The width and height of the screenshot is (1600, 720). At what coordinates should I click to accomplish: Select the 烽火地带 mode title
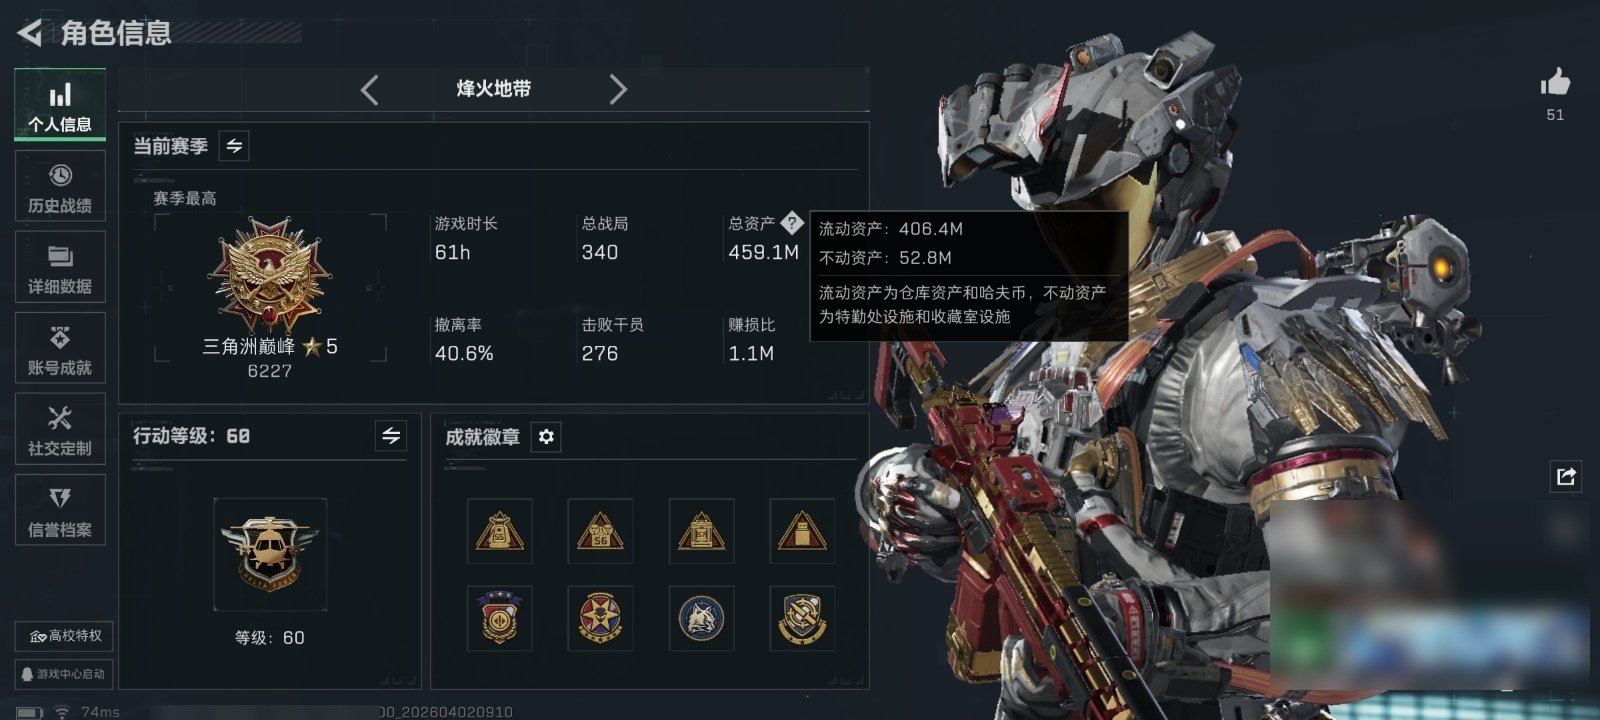tap(494, 89)
